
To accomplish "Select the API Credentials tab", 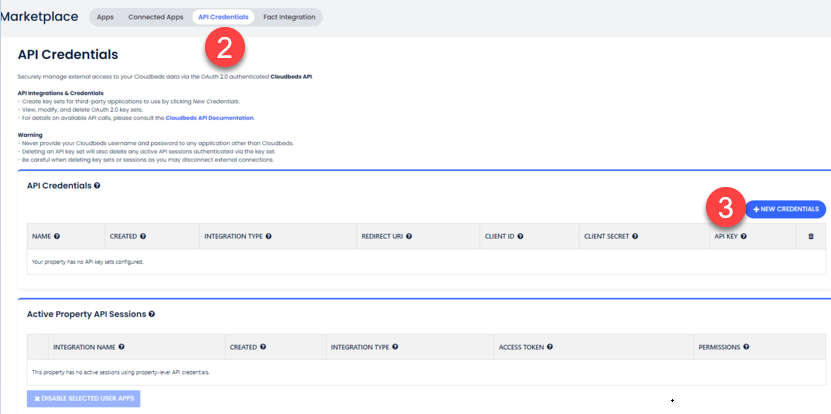I will click(223, 17).
